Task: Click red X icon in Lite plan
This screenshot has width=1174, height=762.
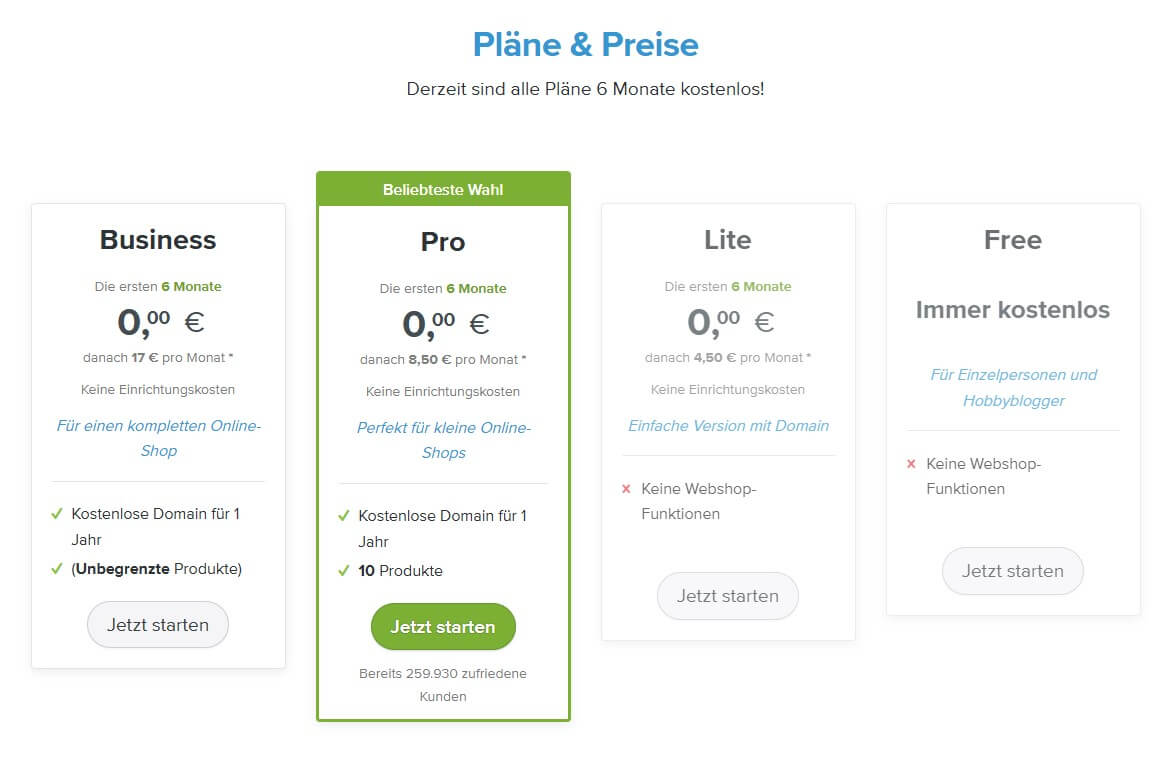Action: point(627,489)
